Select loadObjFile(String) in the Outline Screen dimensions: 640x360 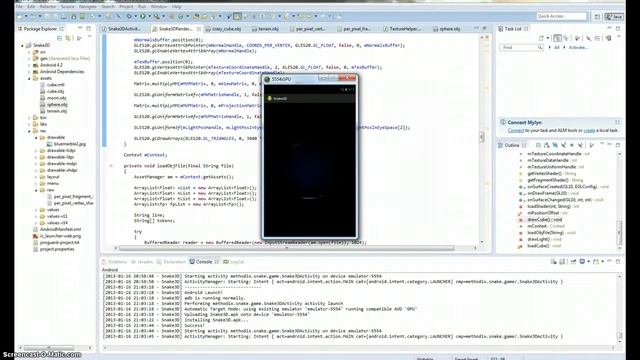[551, 233]
